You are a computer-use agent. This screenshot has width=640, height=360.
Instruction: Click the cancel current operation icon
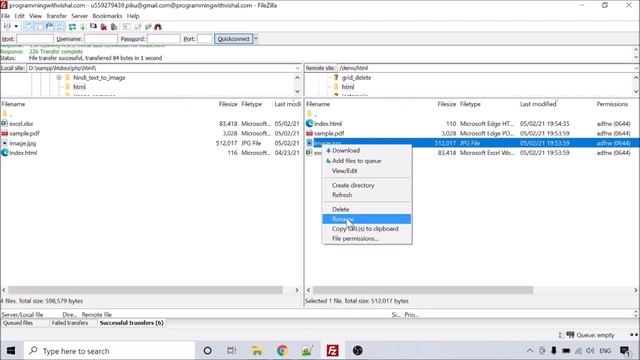click(x=93, y=27)
